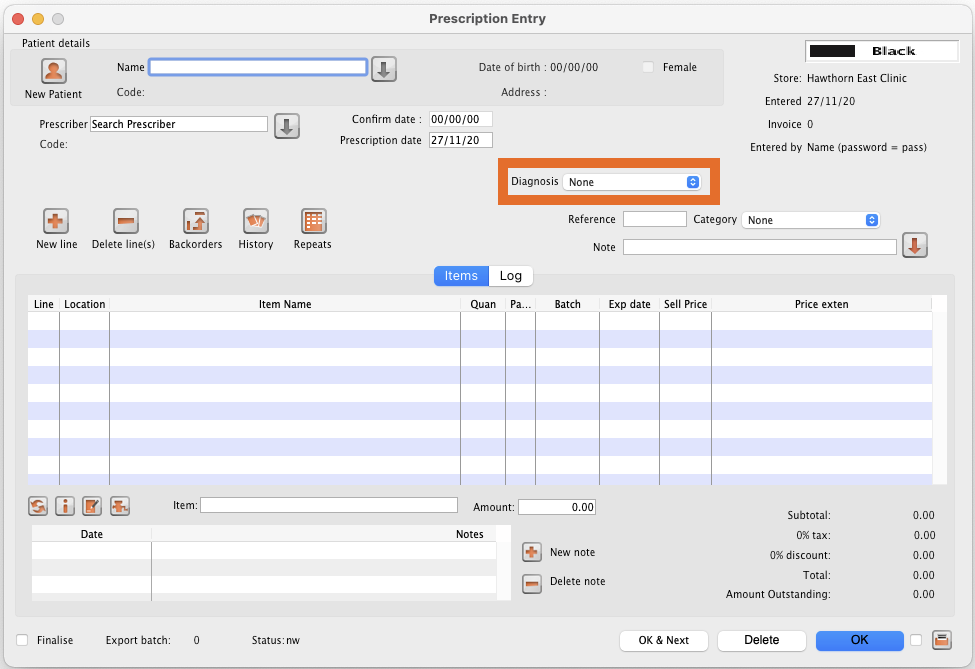Screen dimensions: 975x669
Task: Click the Delete line(s) minus icon
Action: pyautogui.click(x=125, y=222)
